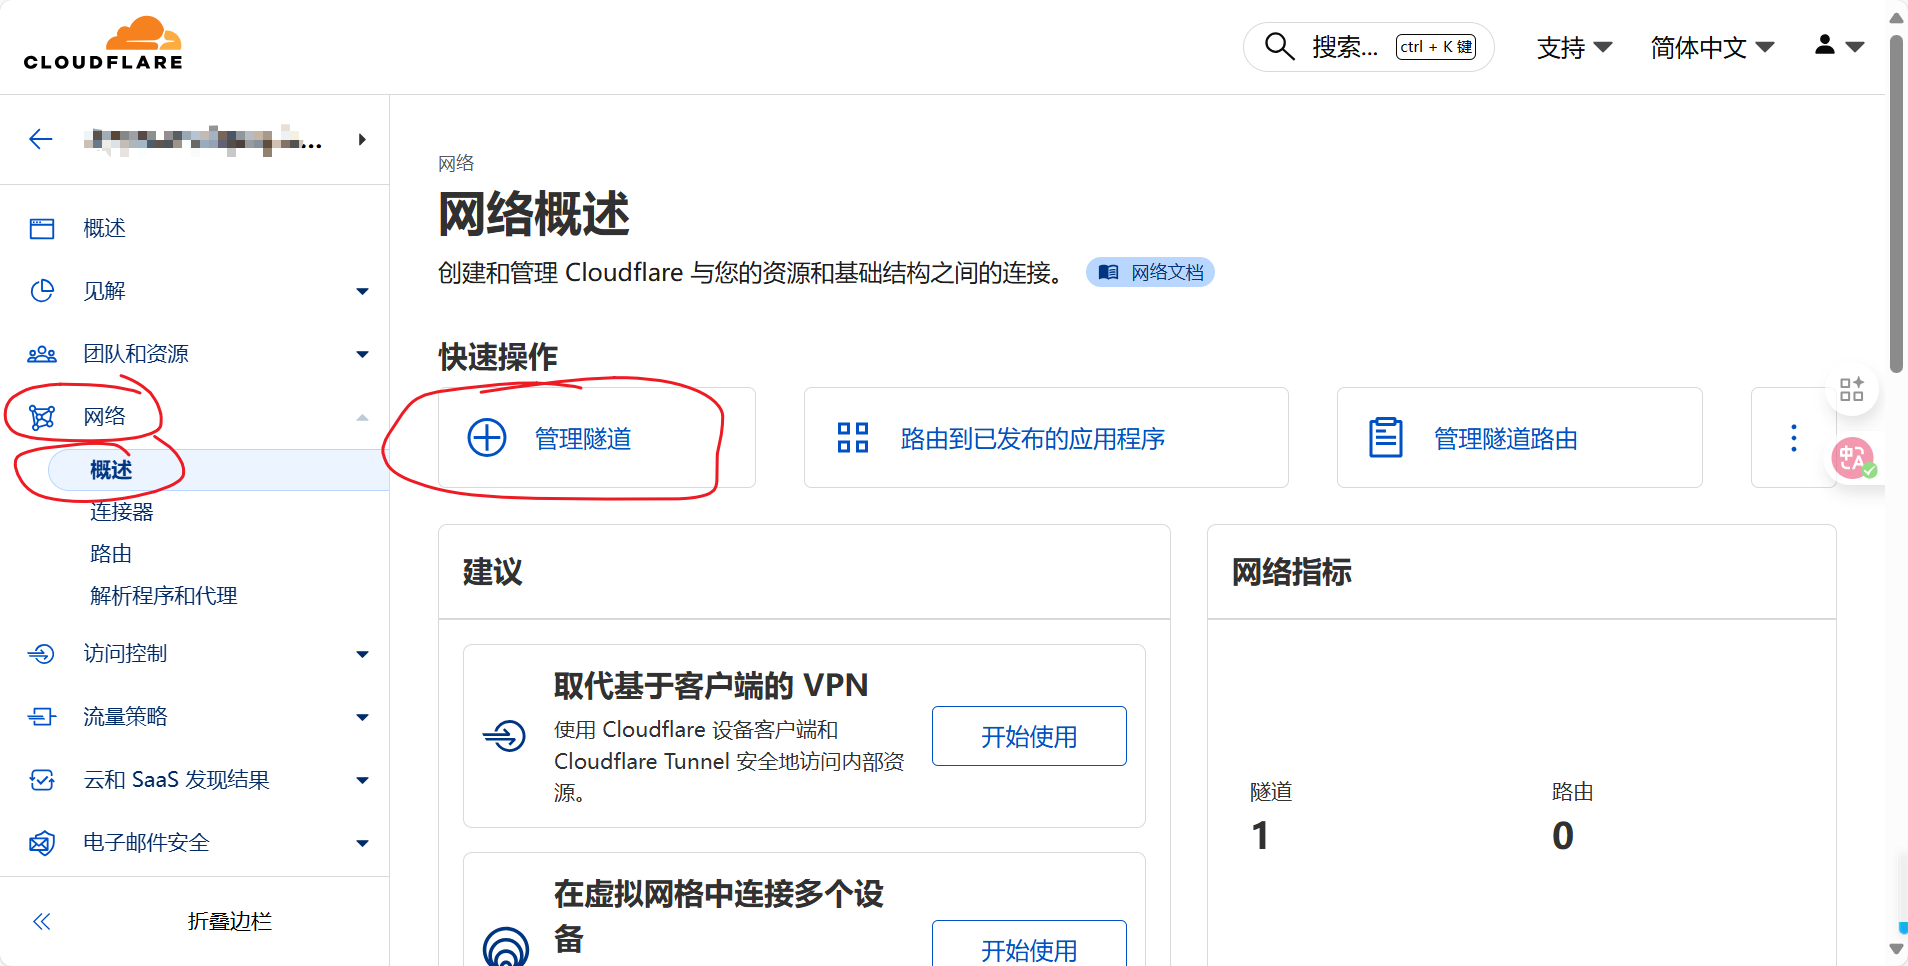The image size is (1908, 966).
Task: Click the VPN arrow-circle icon in suggestions
Action: (x=505, y=736)
